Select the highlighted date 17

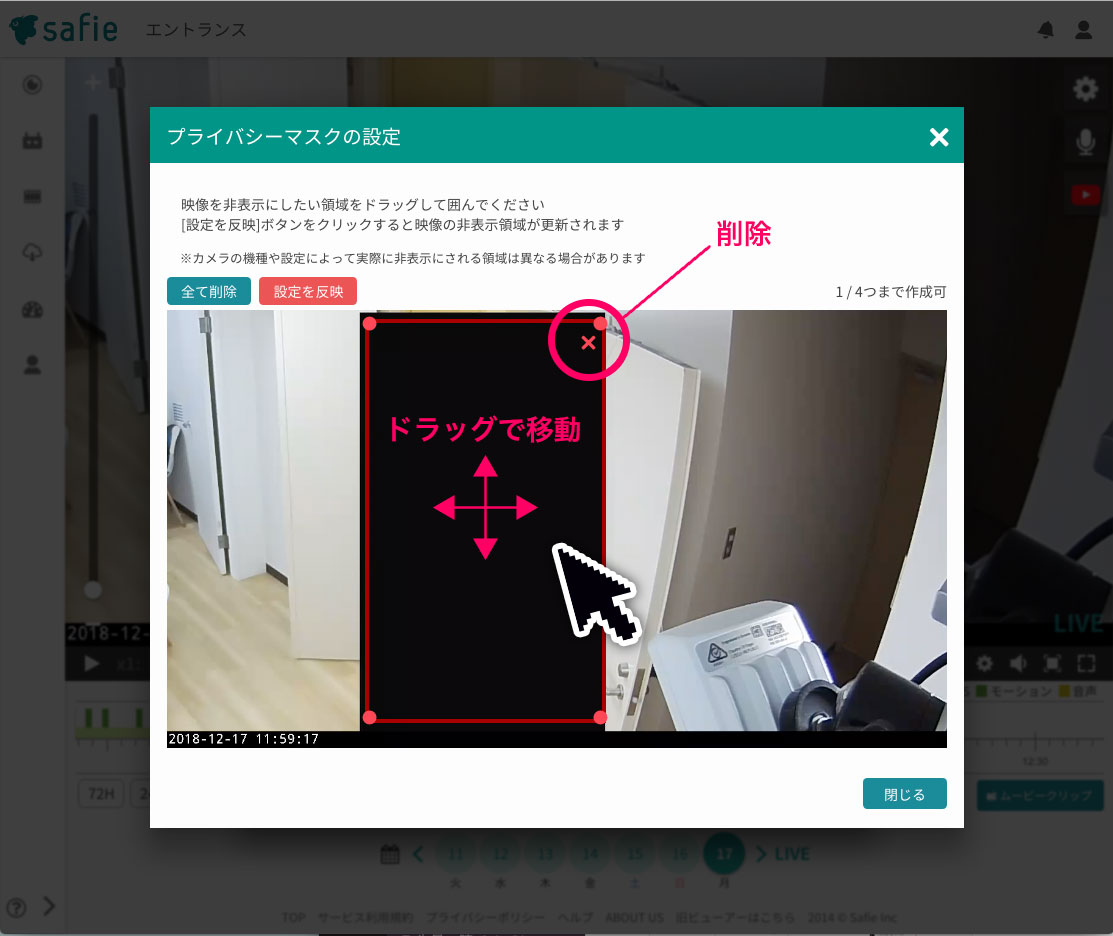click(724, 854)
